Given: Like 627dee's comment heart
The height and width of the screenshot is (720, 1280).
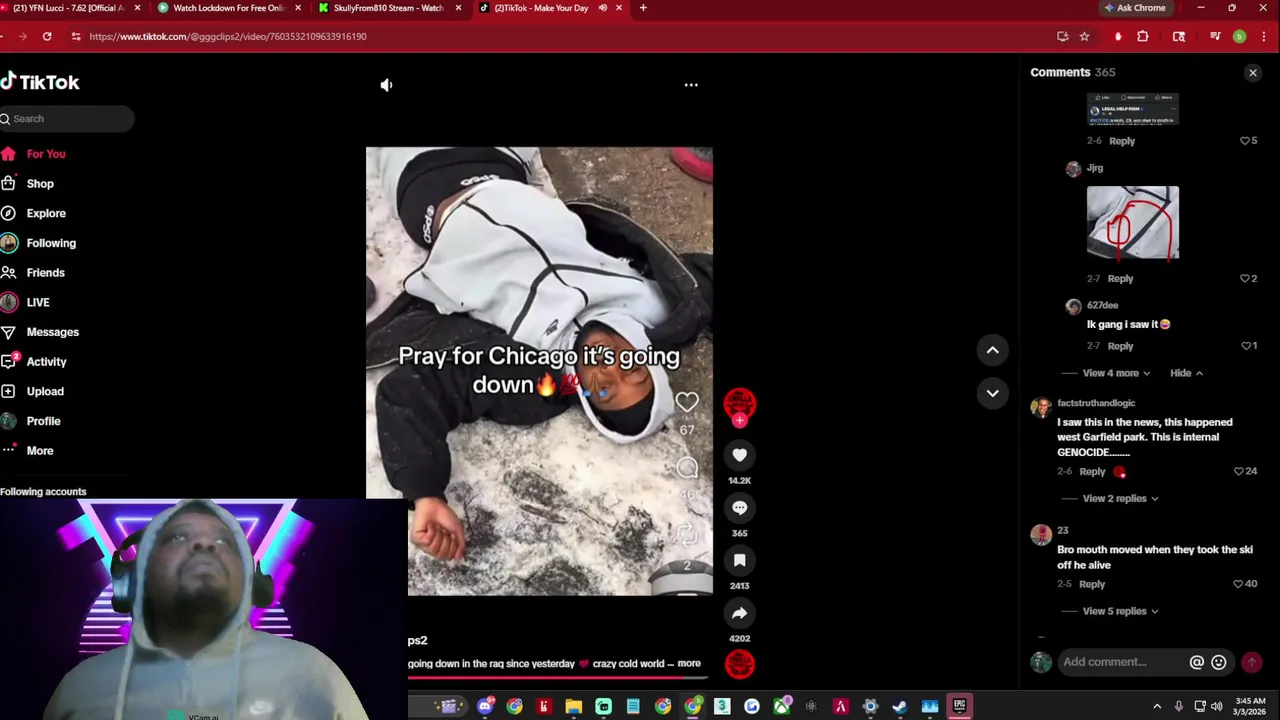Looking at the screenshot, I should pos(1246,346).
